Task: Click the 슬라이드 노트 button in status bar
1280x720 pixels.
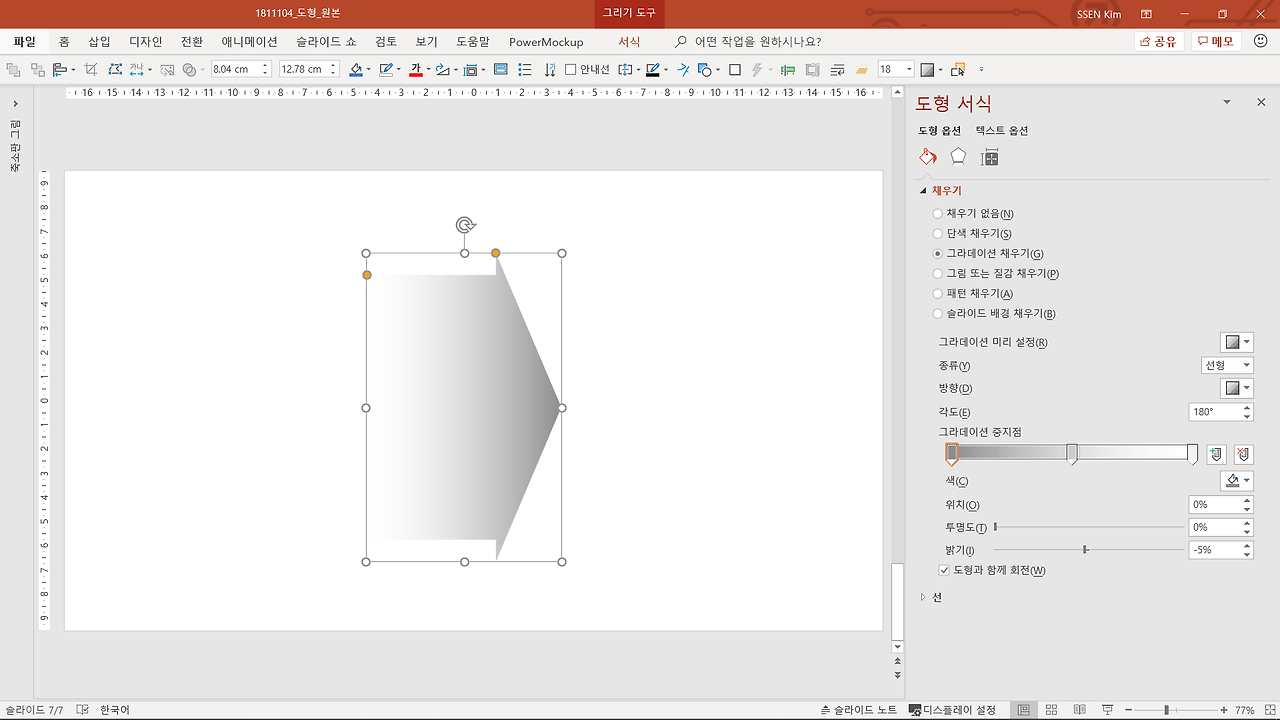Action: click(858, 710)
